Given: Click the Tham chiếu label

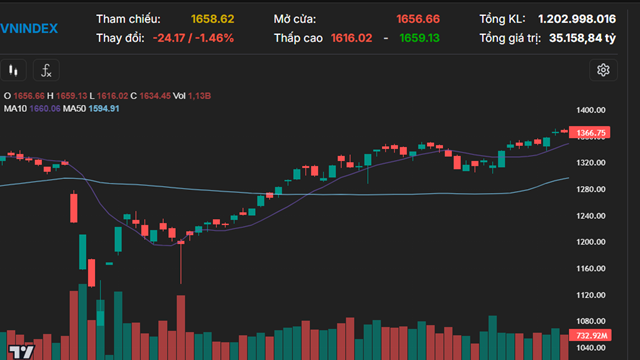Looking at the screenshot, I should [128, 19].
